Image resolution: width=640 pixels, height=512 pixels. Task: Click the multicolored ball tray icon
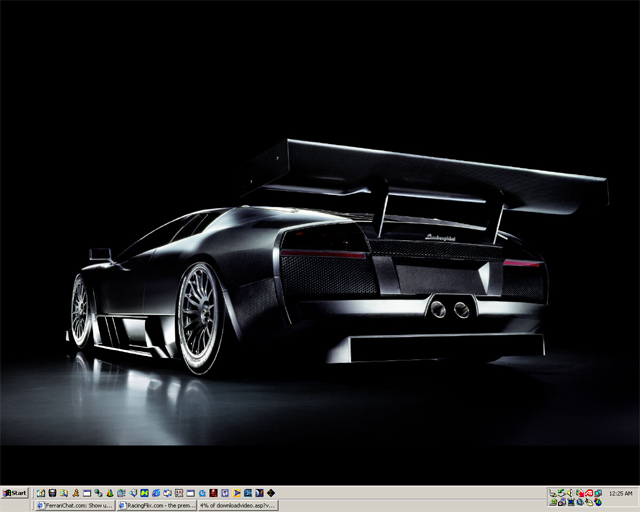(598, 502)
